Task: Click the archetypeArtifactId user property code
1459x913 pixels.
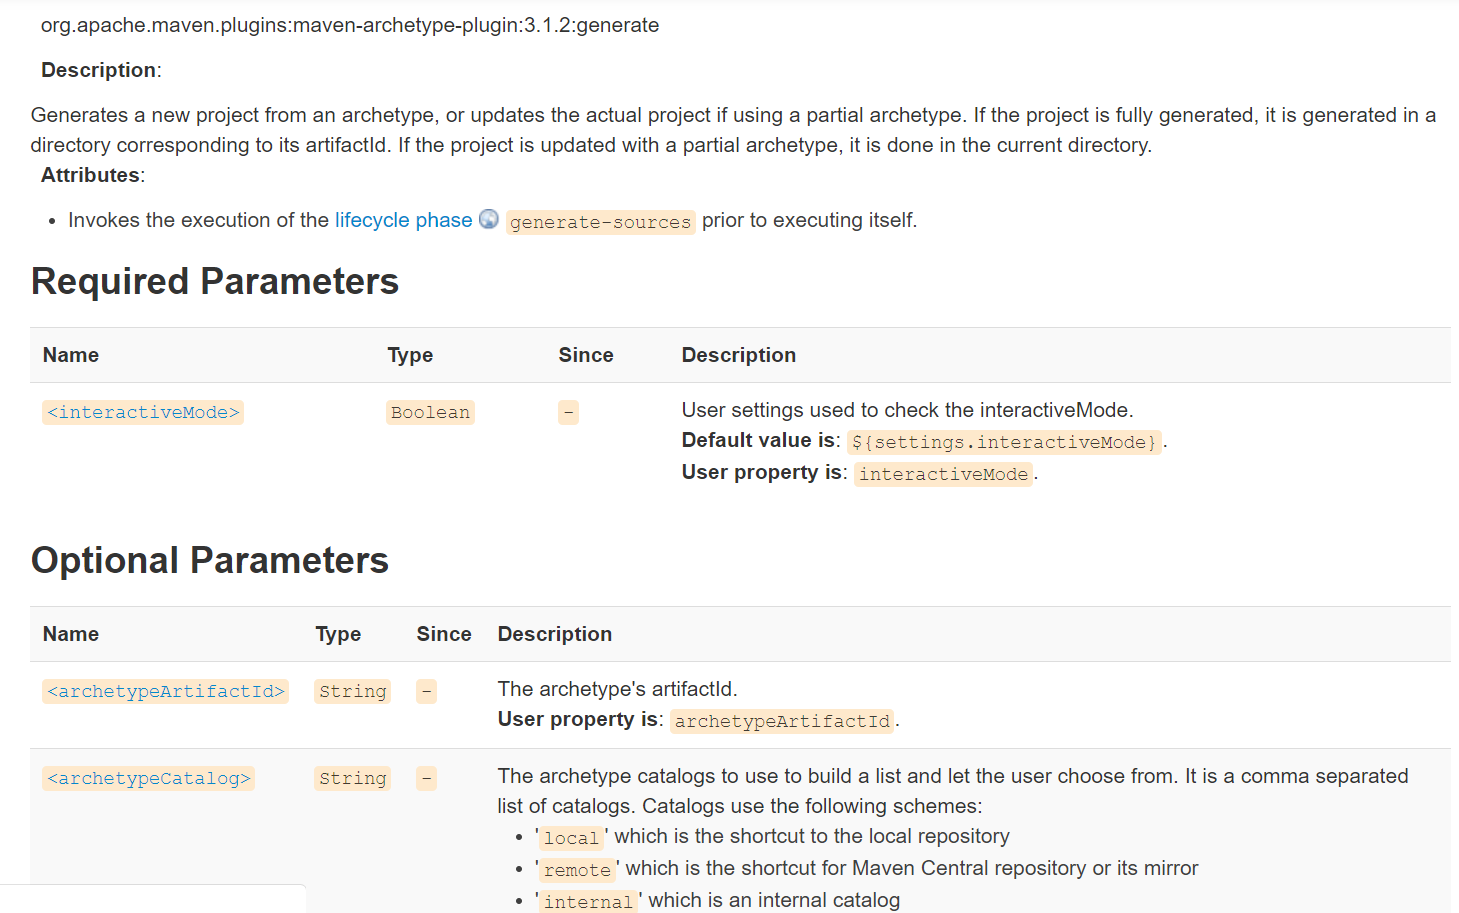Action: [x=781, y=721]
